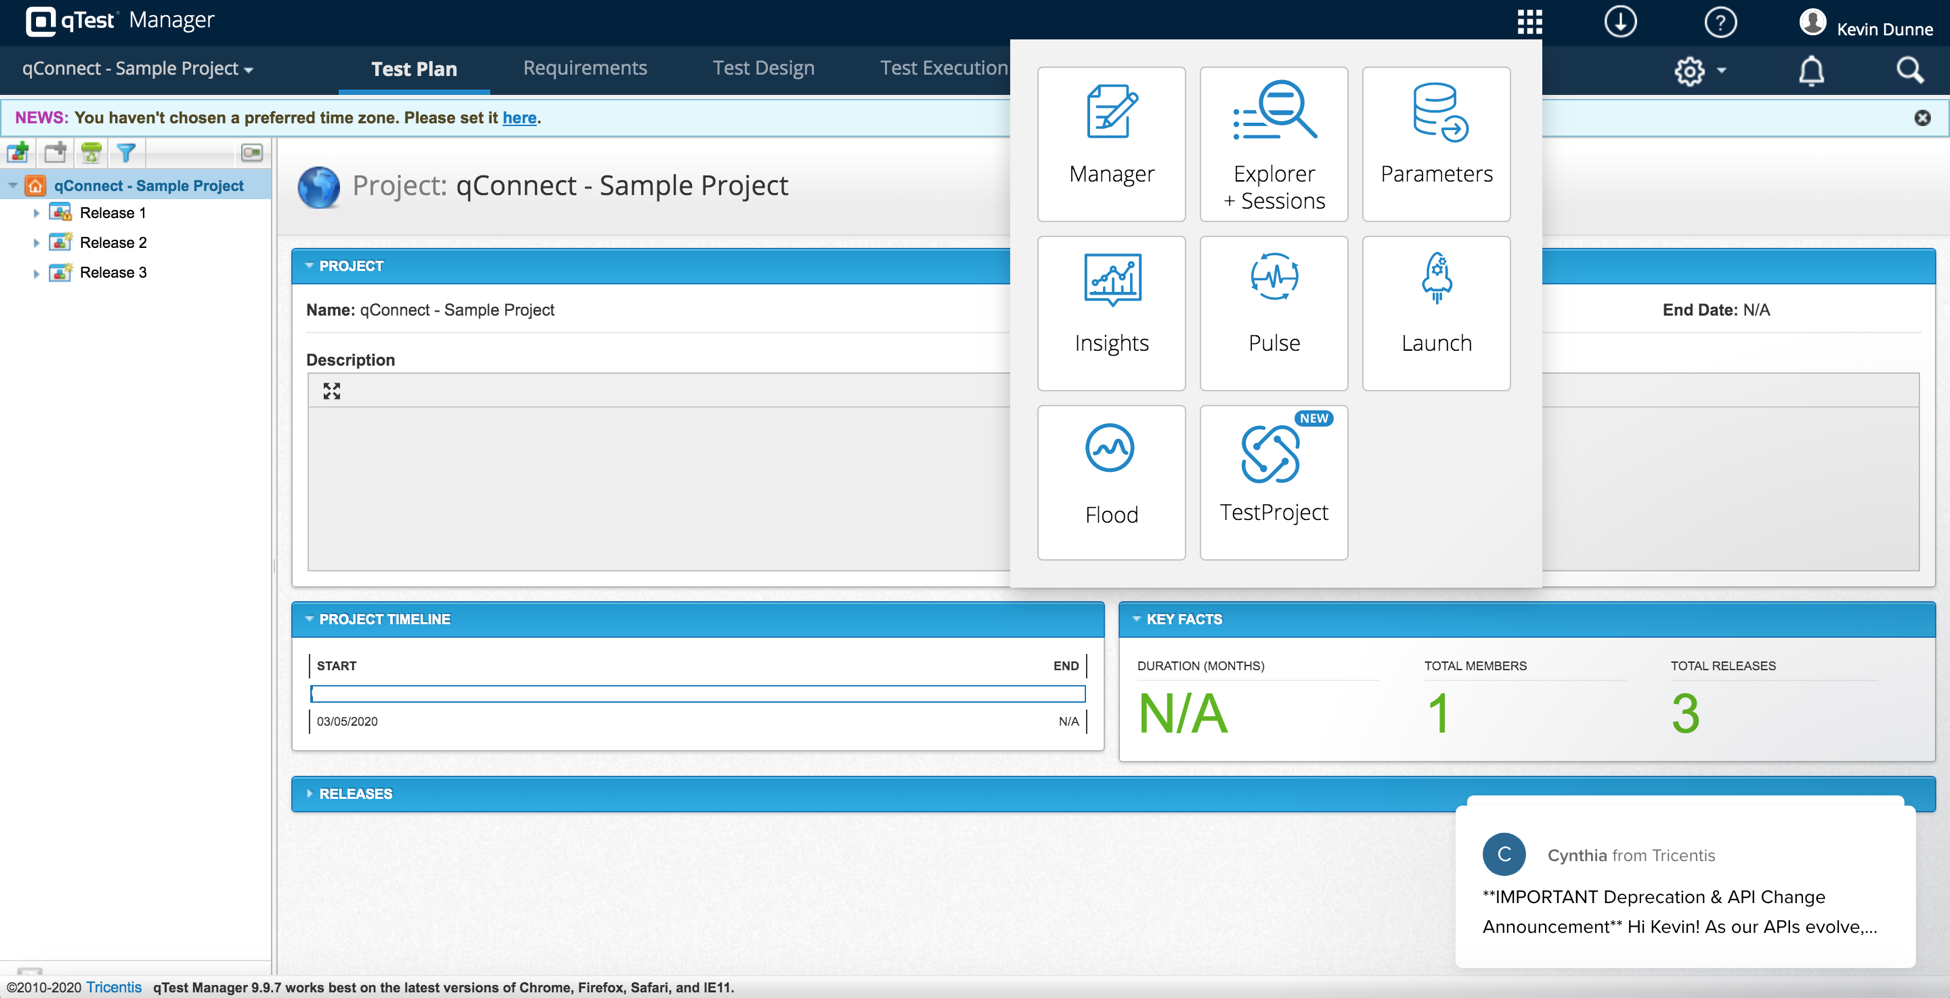
Task: Open the Tricentis footer link
Action: click(114, 987)
